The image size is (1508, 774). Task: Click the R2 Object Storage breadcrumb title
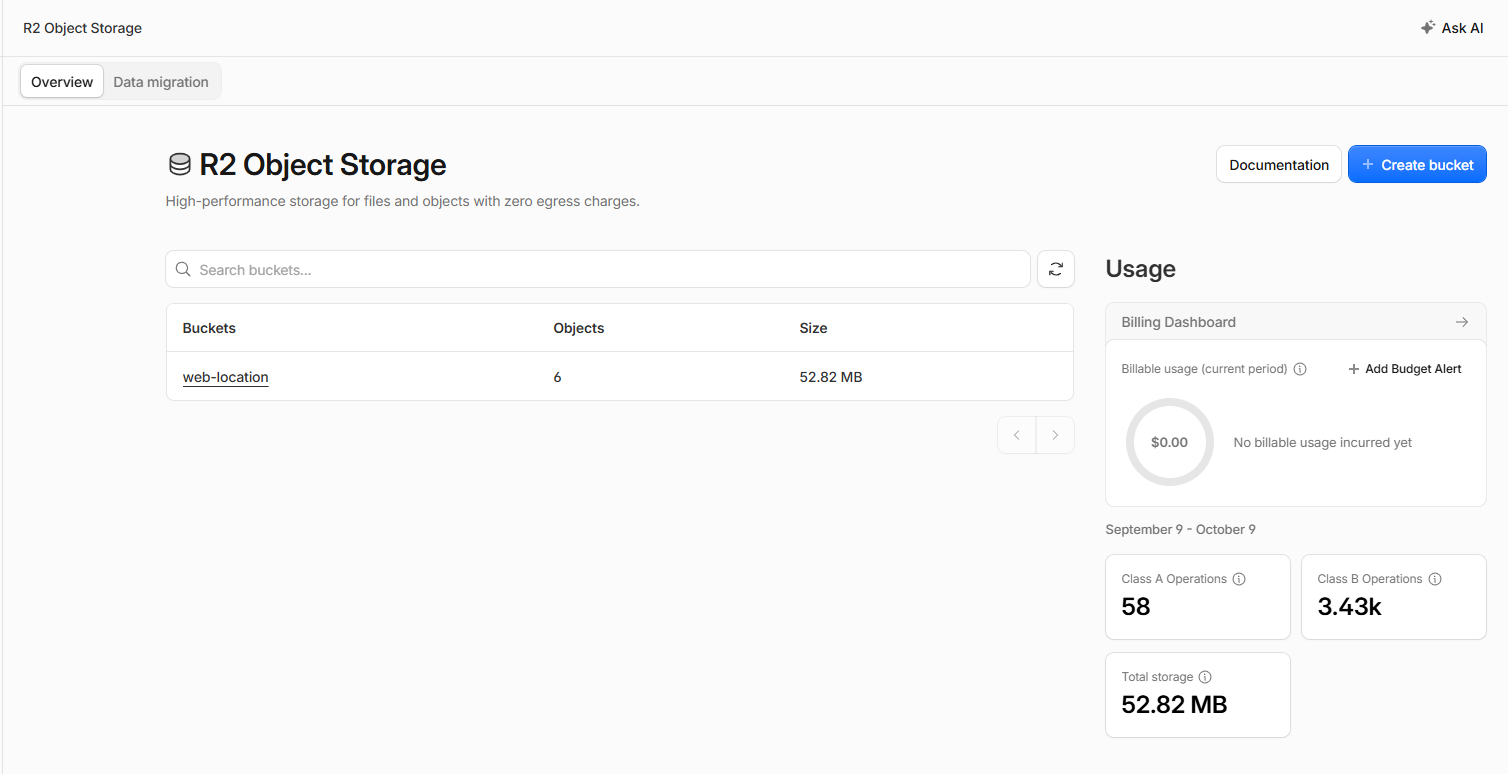tap(83, 28)
